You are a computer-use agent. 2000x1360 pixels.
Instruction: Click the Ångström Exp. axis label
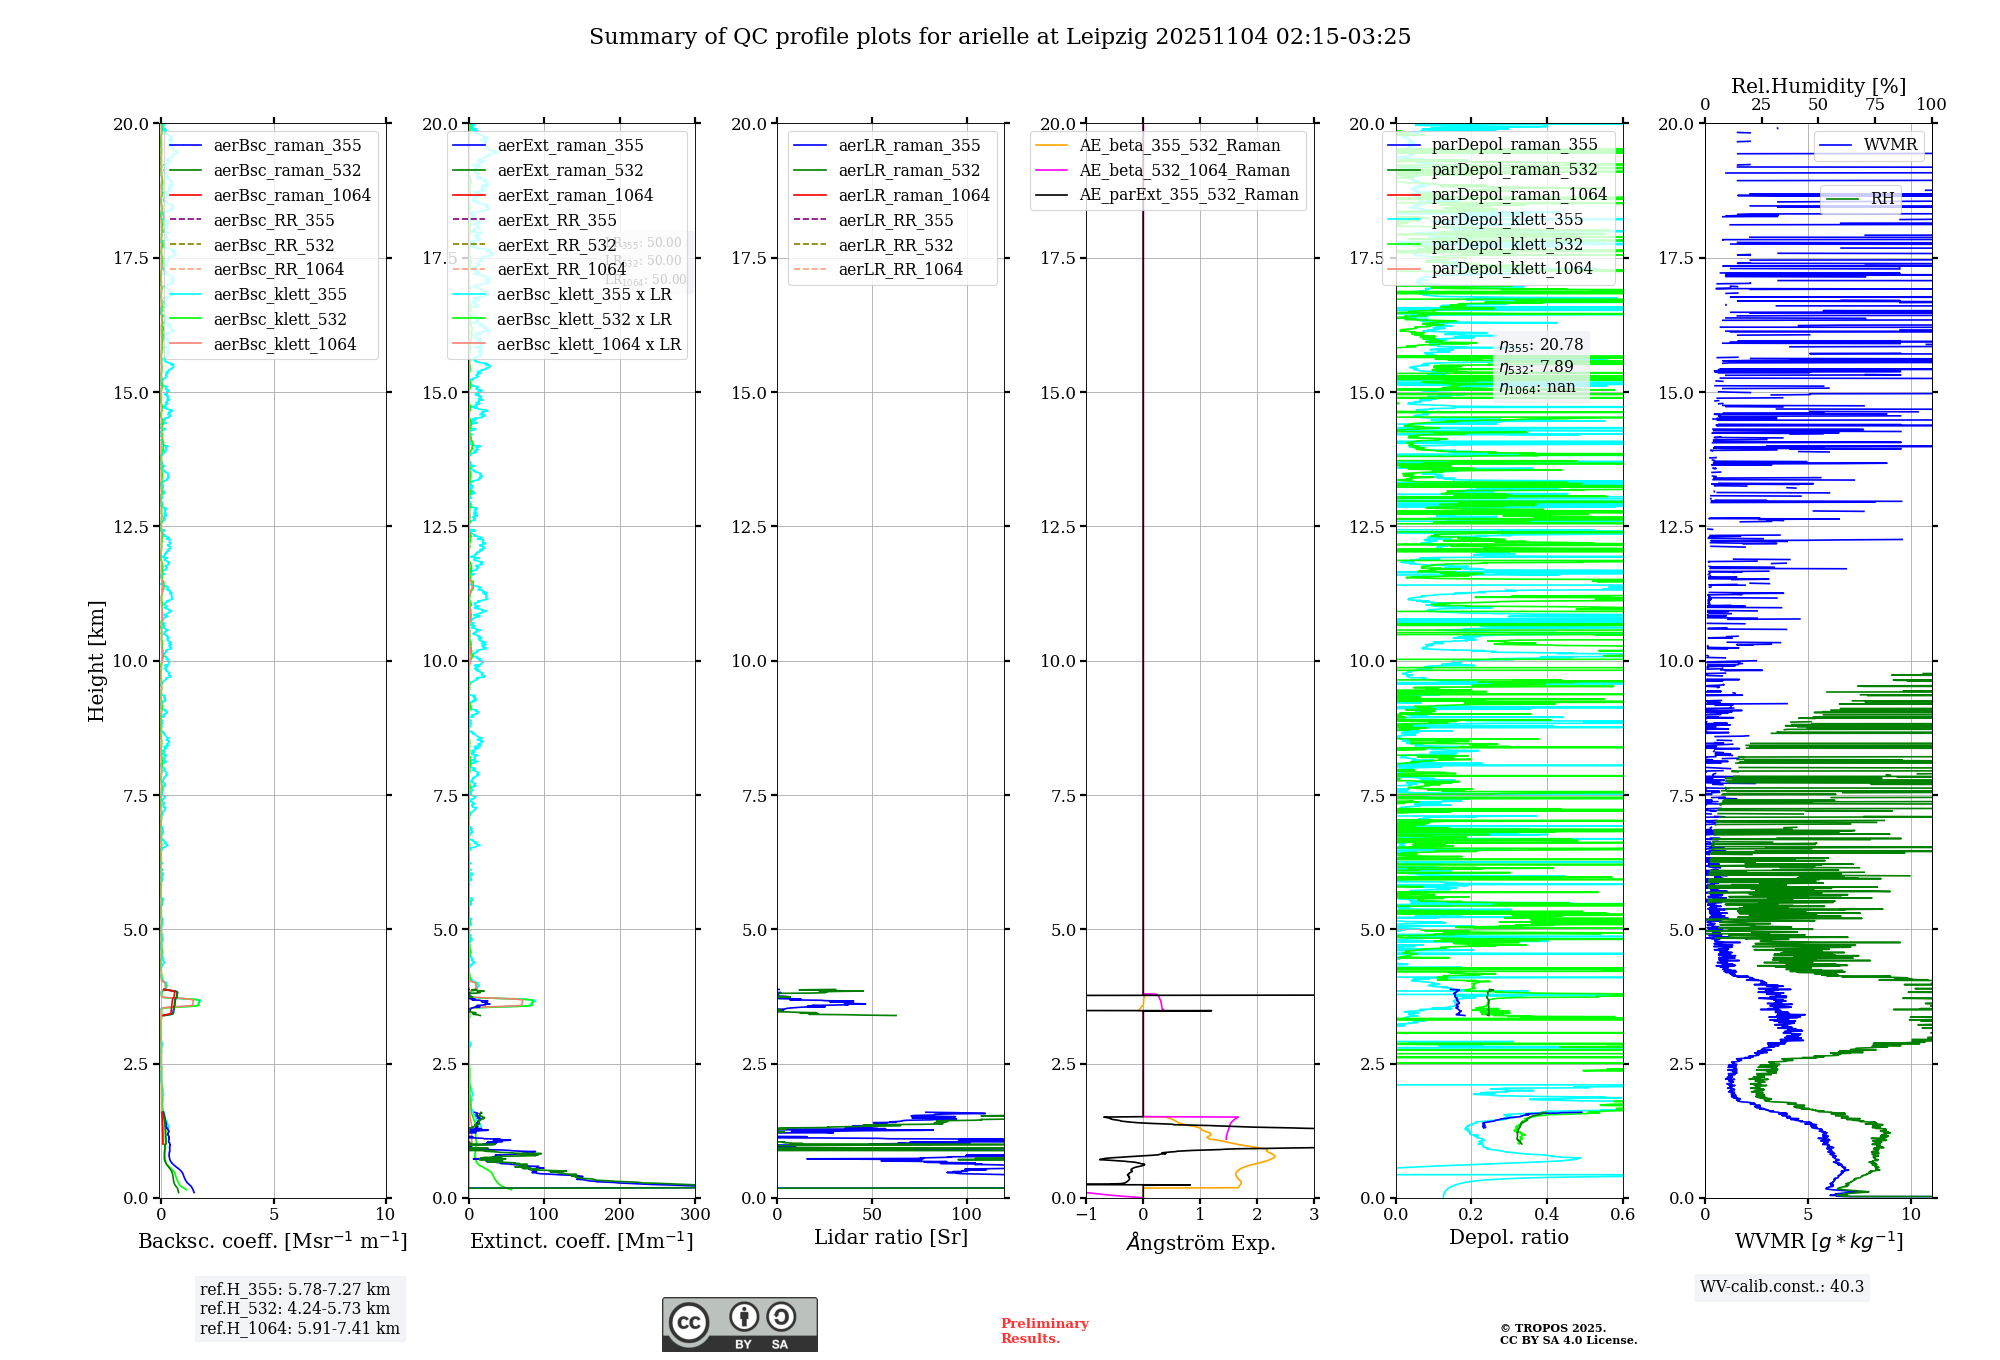click(1200, 1243)
